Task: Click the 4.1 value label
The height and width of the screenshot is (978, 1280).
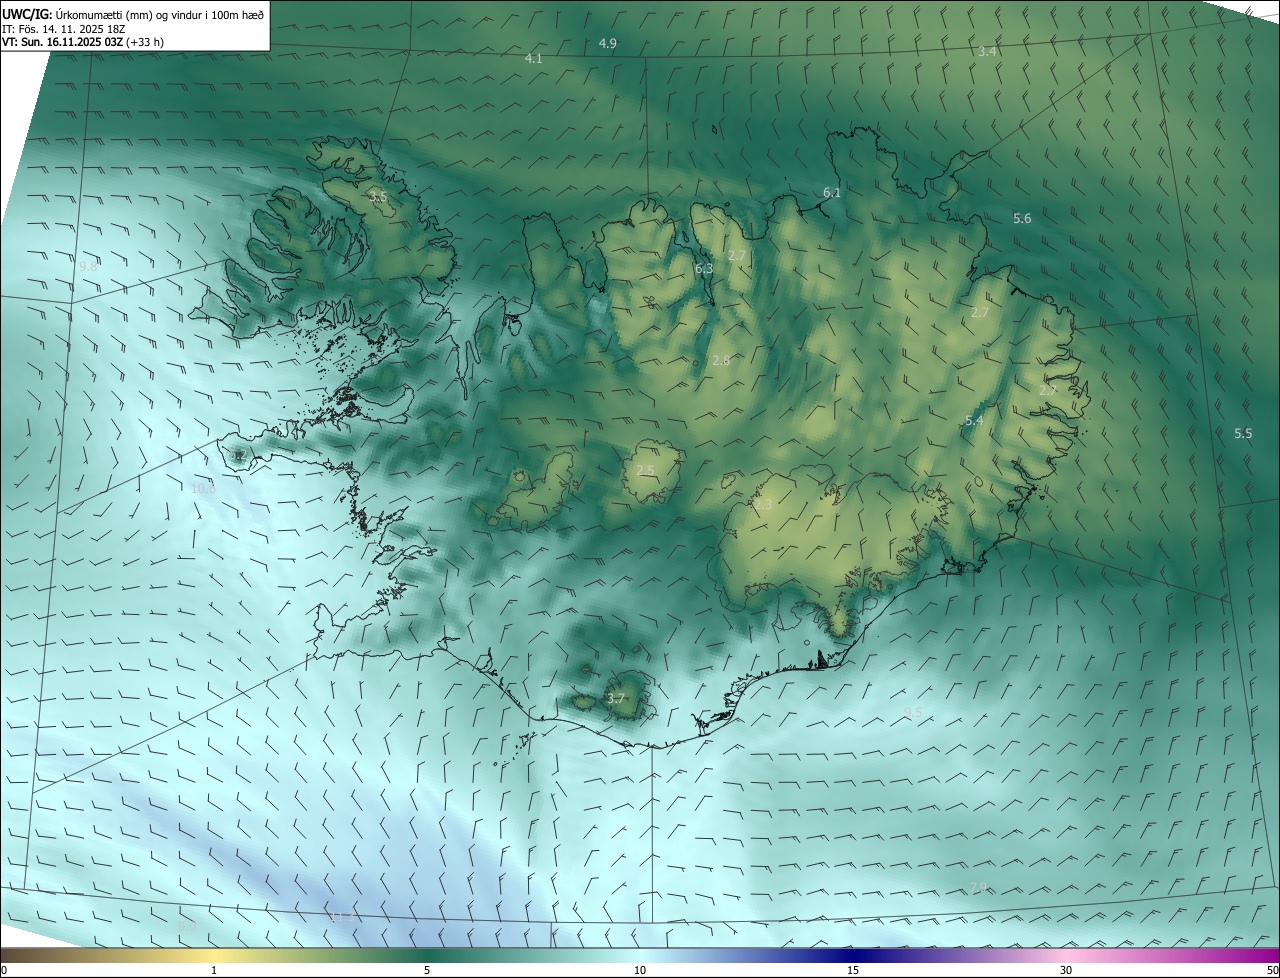Action: (x=534, y=59)
